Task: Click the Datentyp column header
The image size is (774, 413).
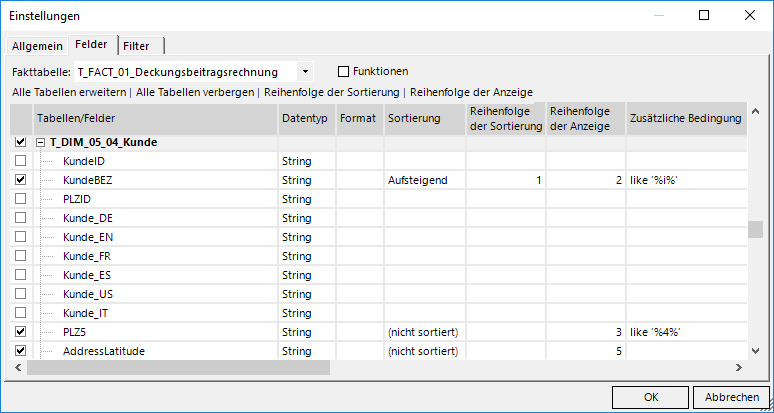Action: click(x=305, y=119)
